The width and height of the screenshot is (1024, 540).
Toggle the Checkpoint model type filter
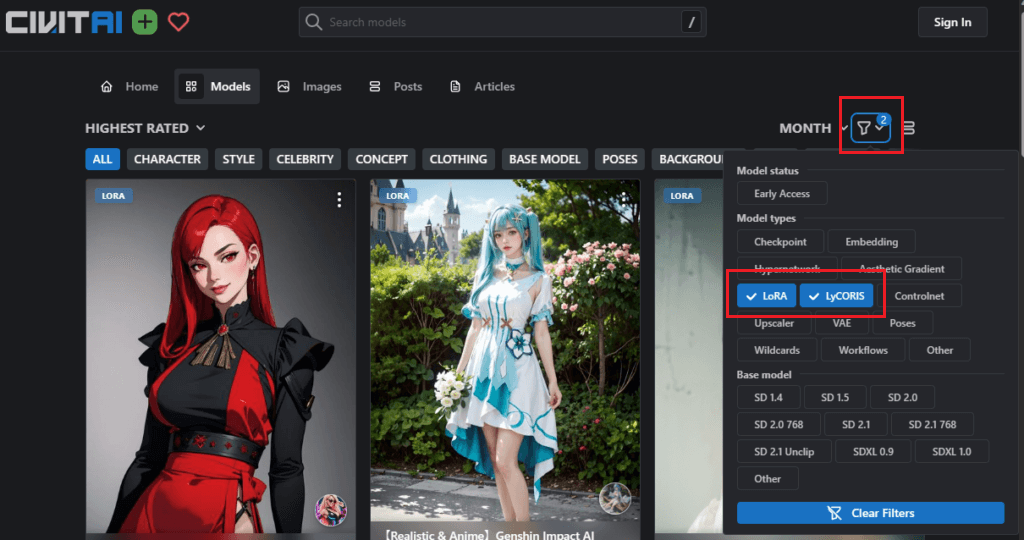pos(780,242)
